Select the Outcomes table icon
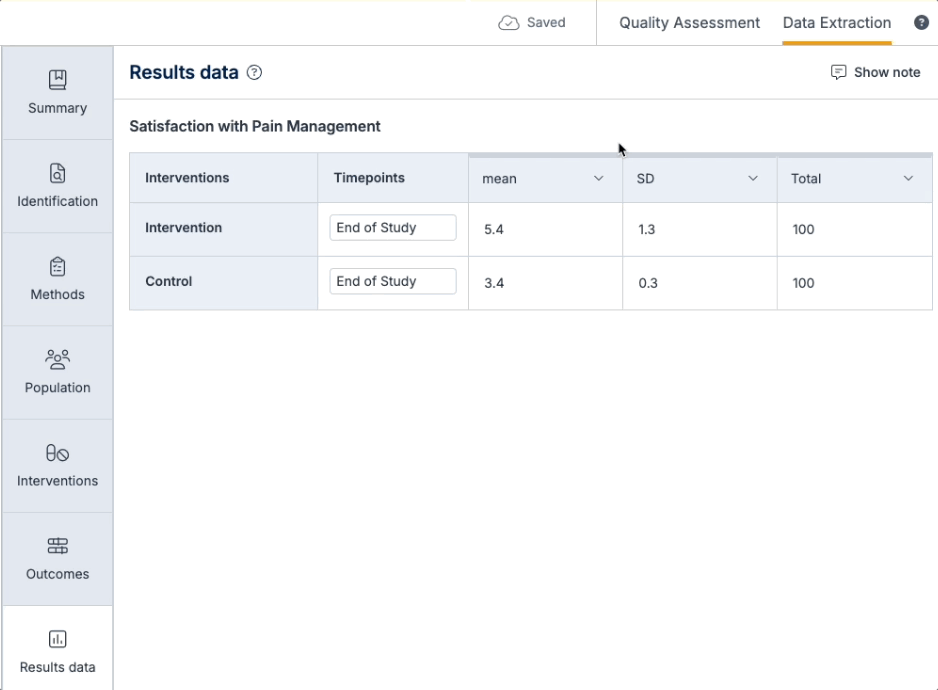Image resolution: width=938 pixels, height=690 pixels. (58, 546)
